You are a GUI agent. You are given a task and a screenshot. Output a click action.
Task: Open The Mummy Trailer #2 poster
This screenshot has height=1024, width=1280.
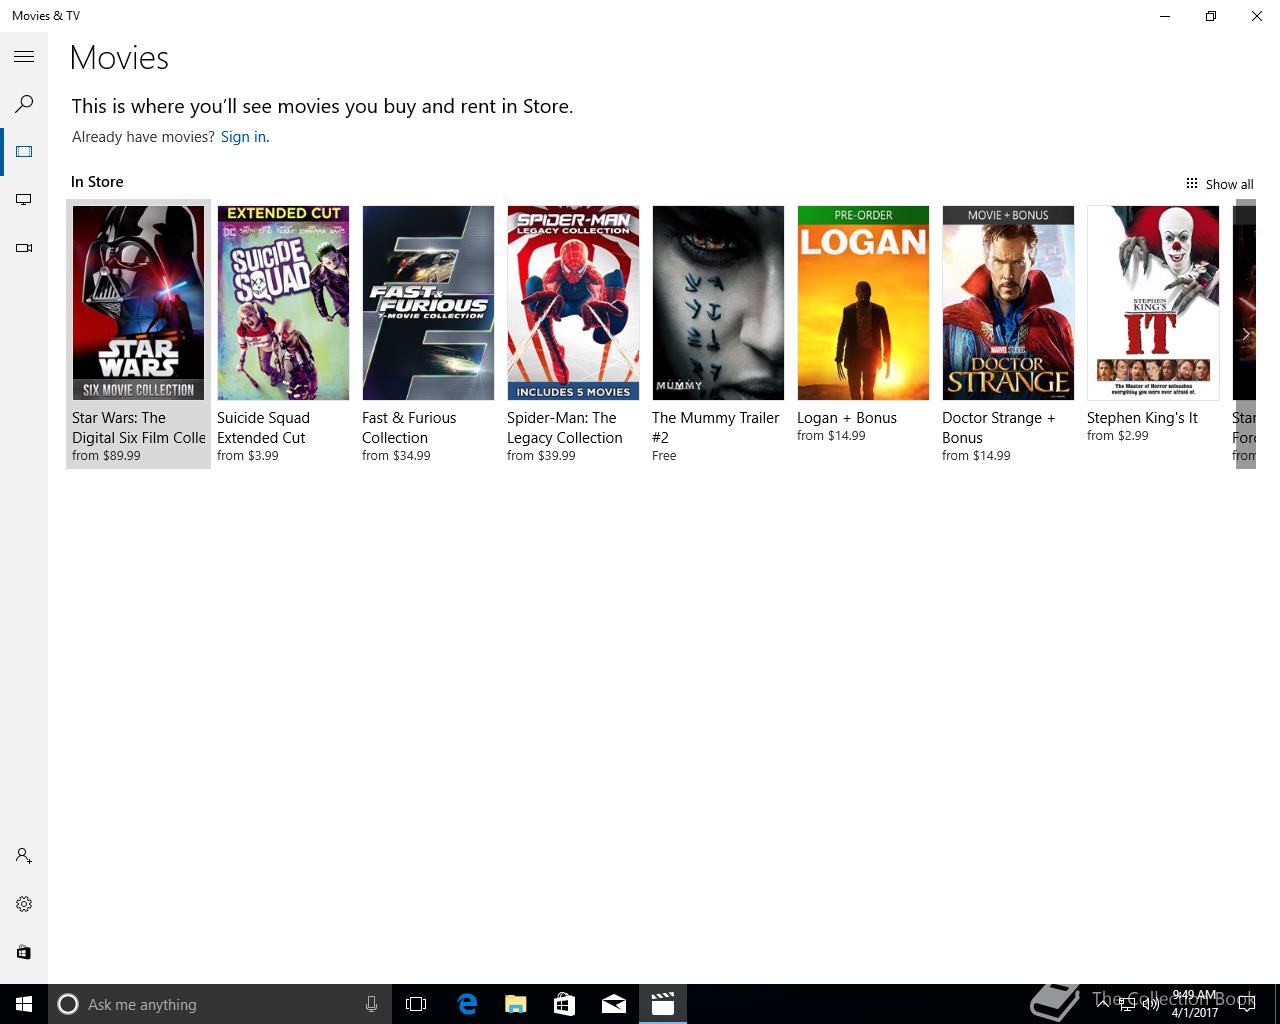pyautogui.click(x=718, y=303)
